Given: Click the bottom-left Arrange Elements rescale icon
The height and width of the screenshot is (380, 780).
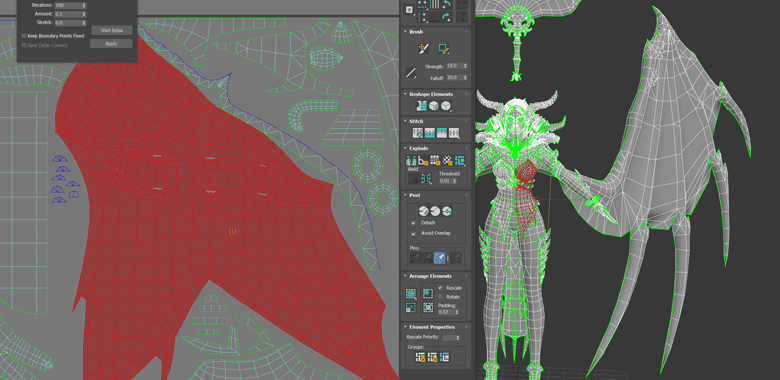Looking at the screenshot, I should coord(411,307).
